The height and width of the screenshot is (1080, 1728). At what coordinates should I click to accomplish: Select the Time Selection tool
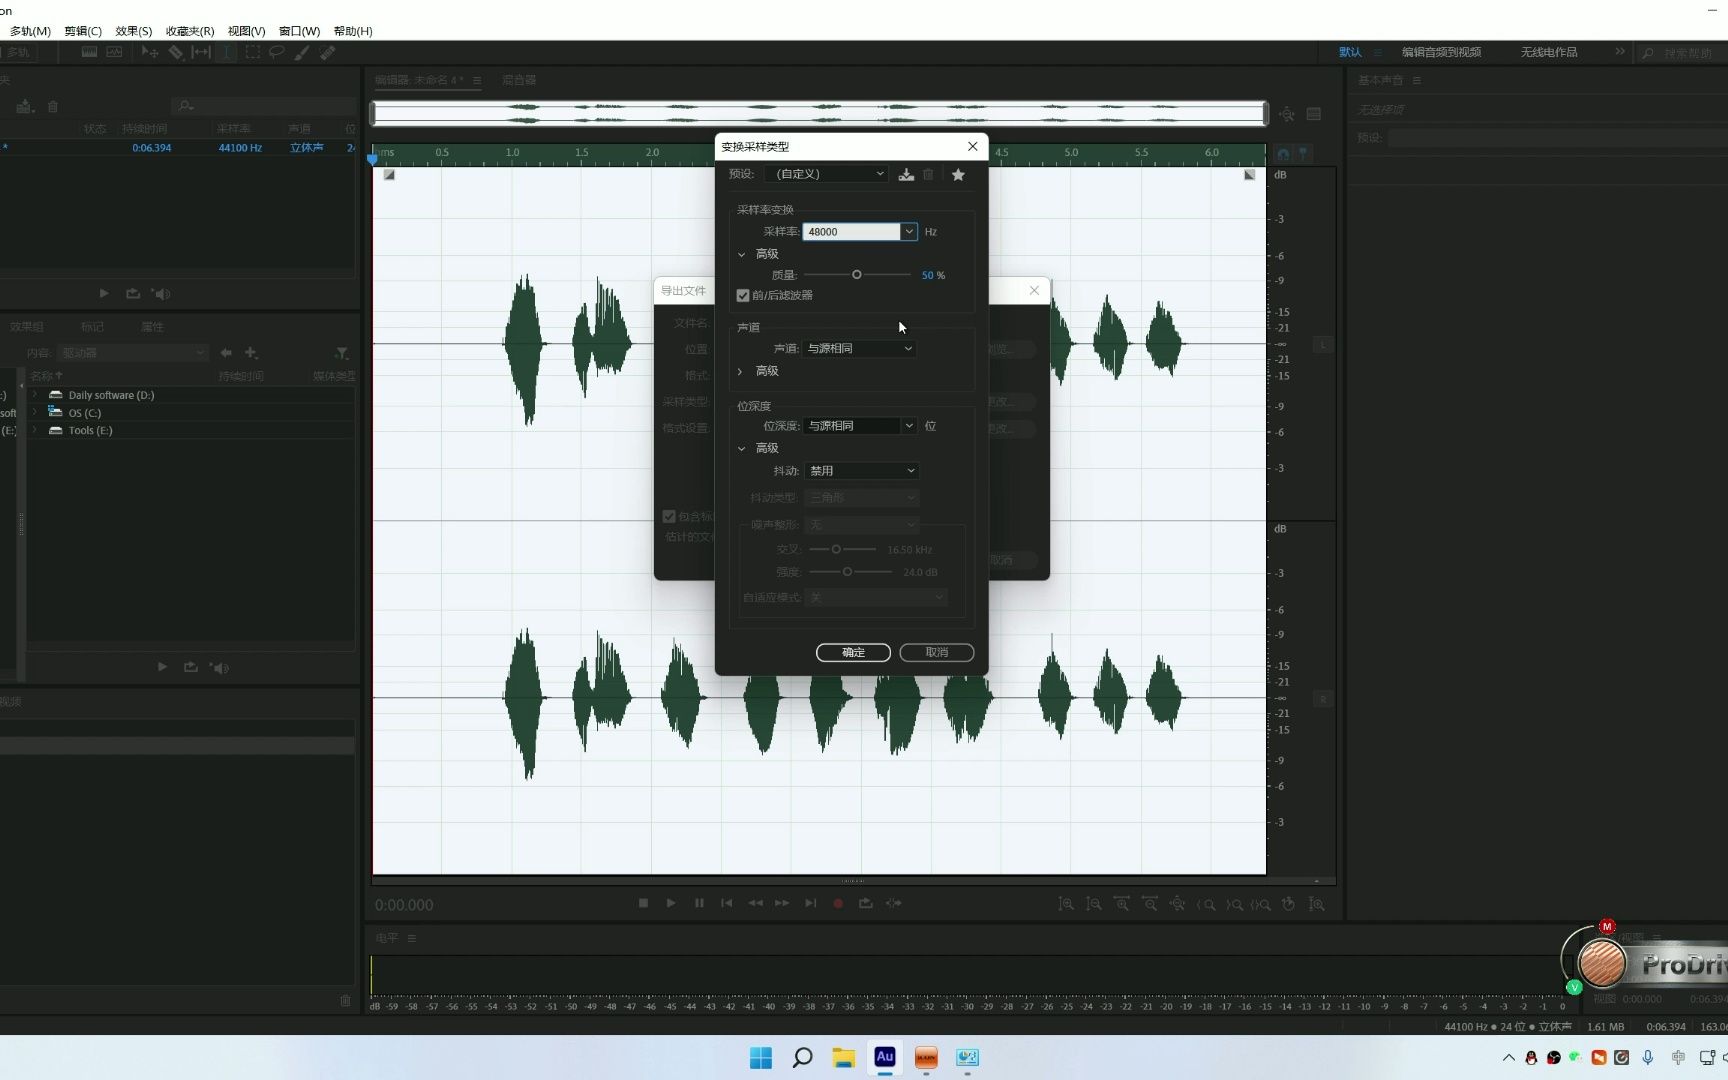point(227,52)
